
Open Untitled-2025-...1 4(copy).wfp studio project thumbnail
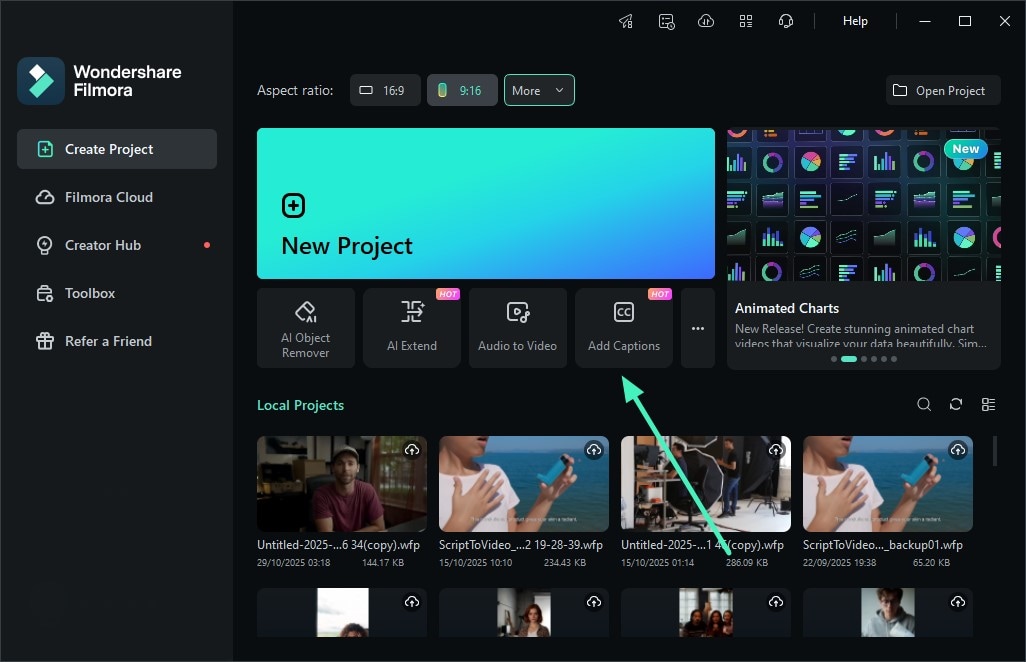click(705, 484)
